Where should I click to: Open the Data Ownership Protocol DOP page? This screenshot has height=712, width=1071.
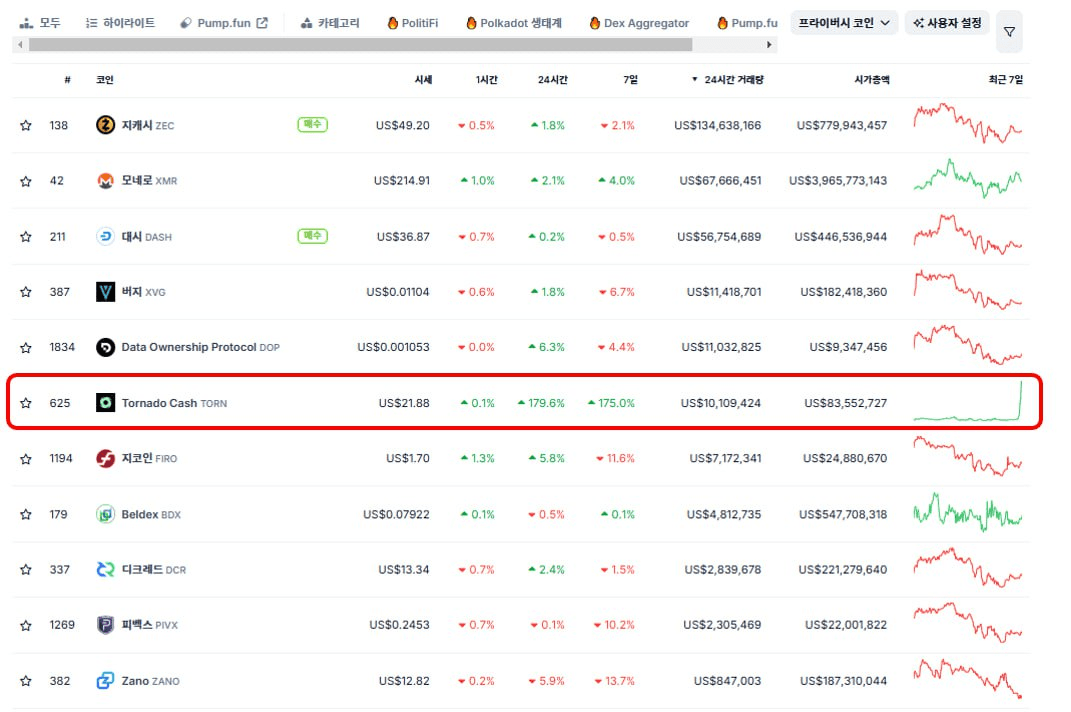201,347
